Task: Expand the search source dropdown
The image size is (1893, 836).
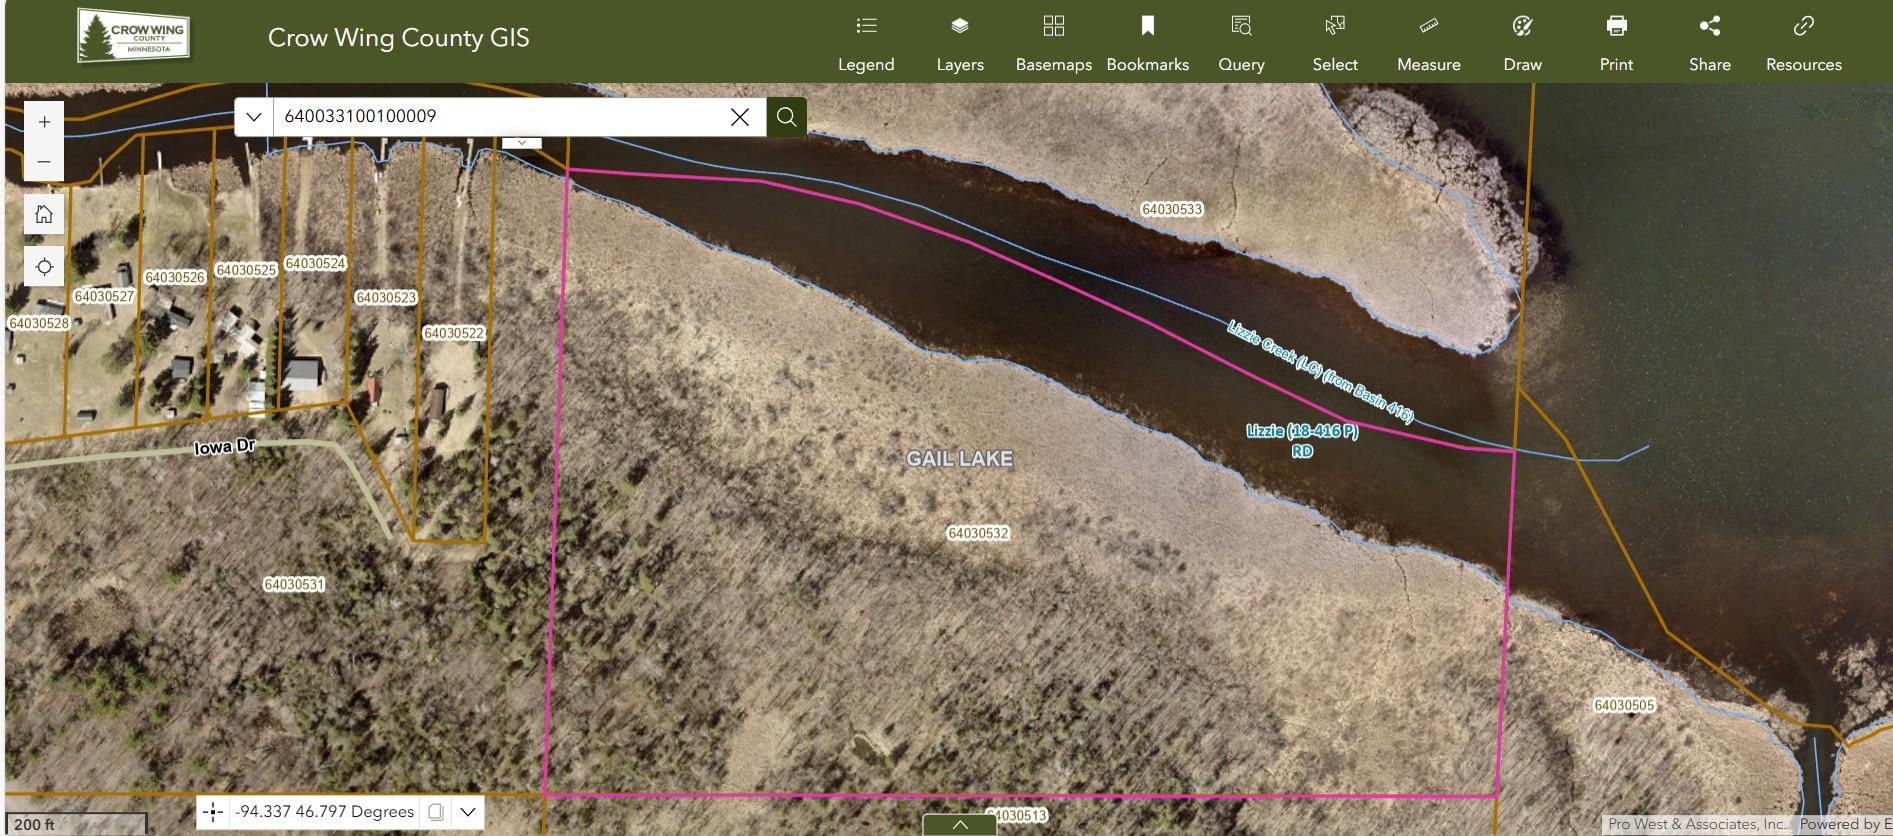Action: [254, 117]
